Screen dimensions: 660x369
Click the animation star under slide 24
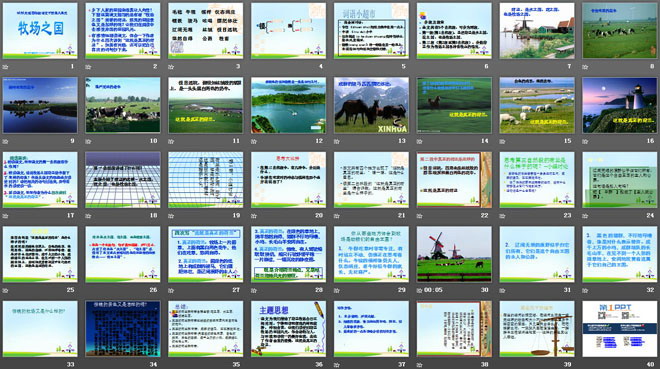click(x=585, y=216)
